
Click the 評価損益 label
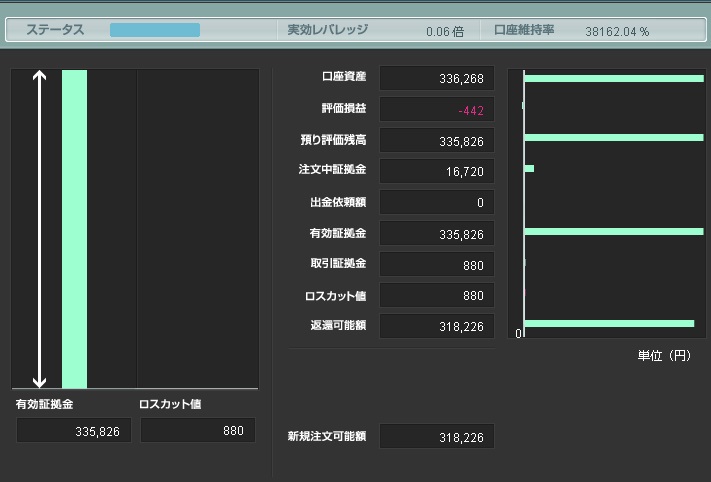pyautogui.click(x=344, y=108)
